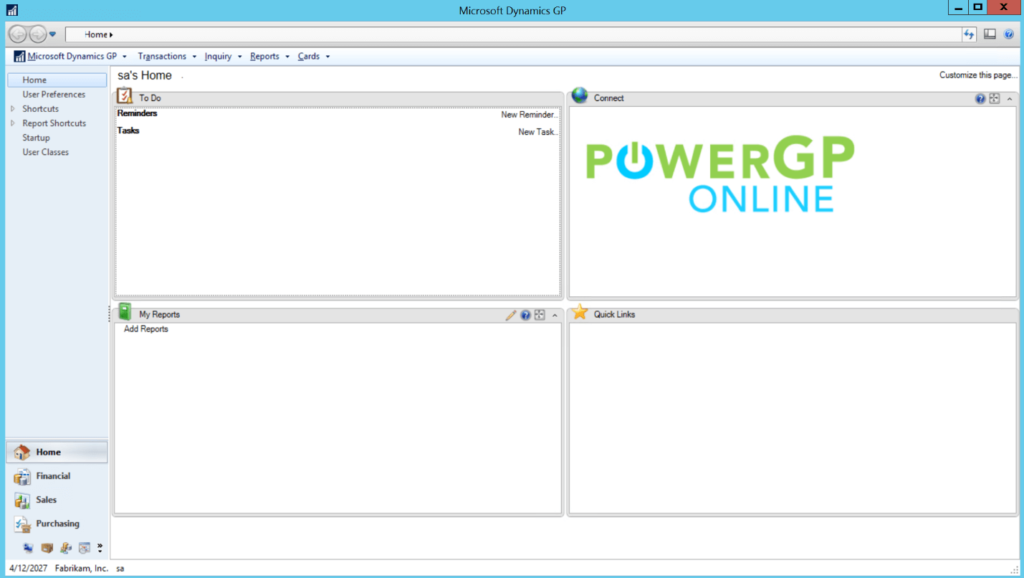Open the blue Help icon in the toolbar

[x=1010, y=34]
